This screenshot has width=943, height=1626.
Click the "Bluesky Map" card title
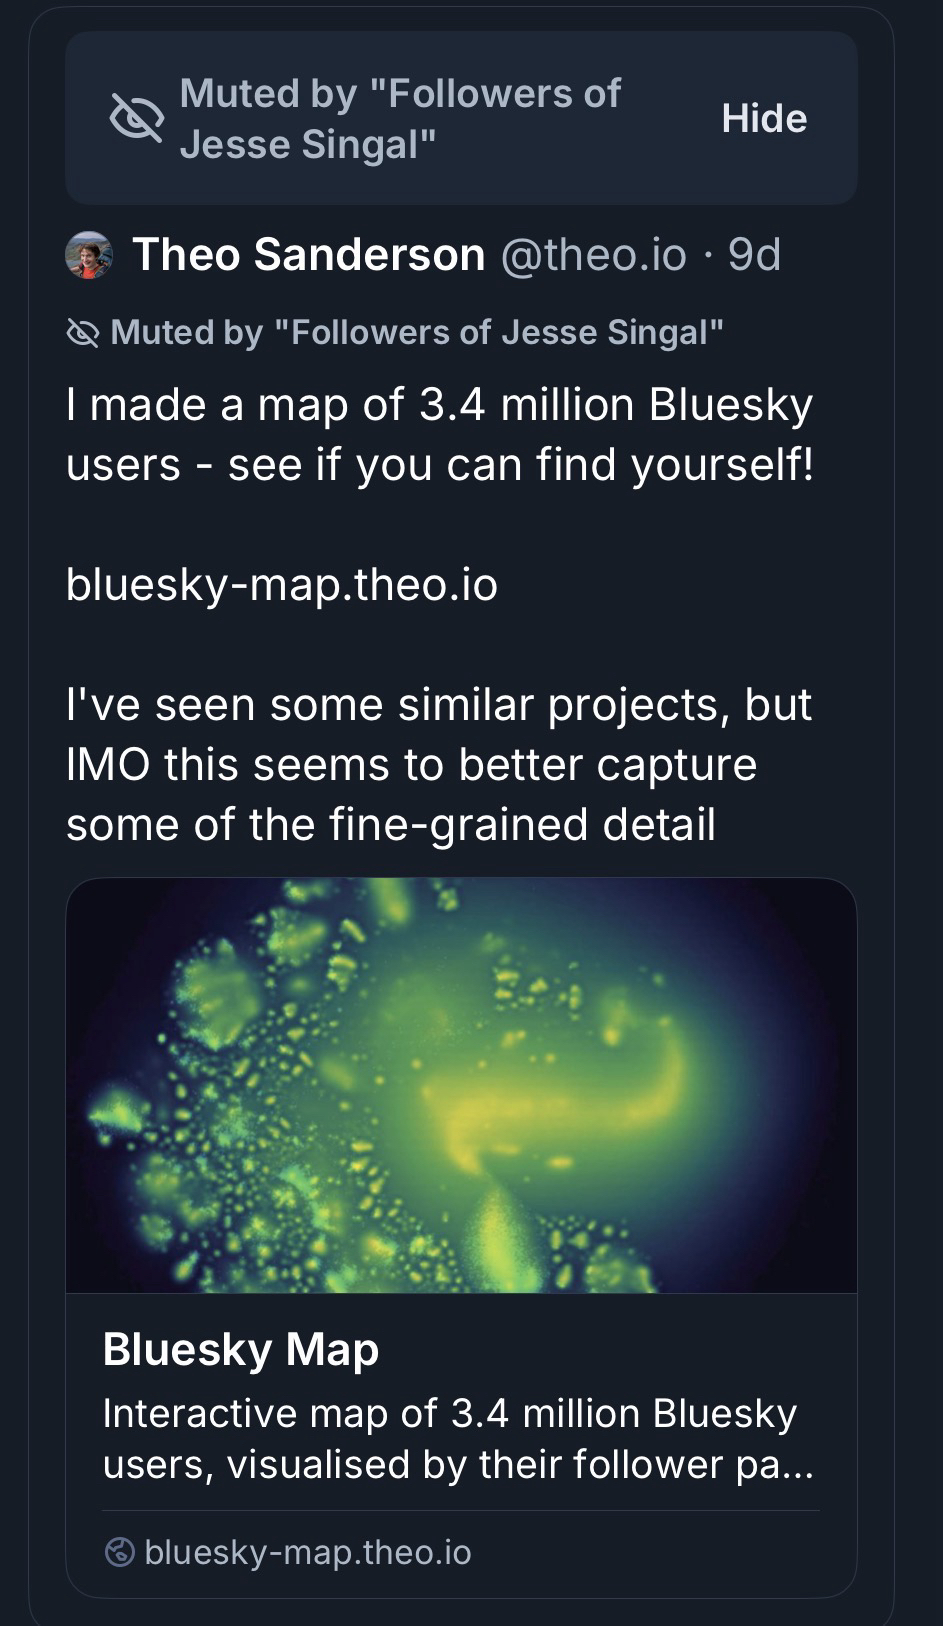pyautogui.click(x=240, y=1349)
